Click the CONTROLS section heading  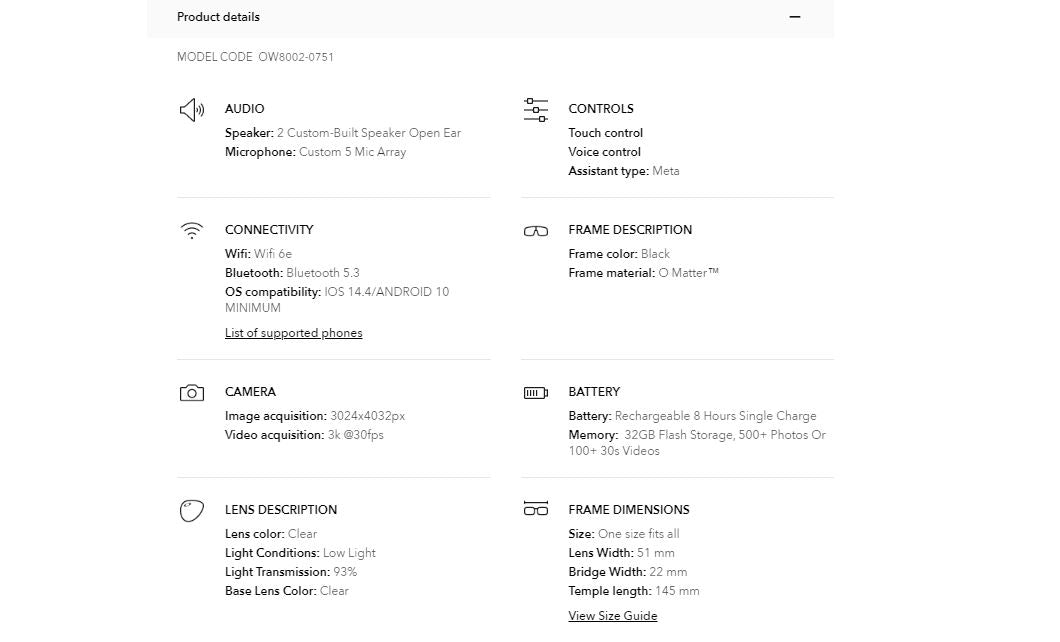point(600,109)
